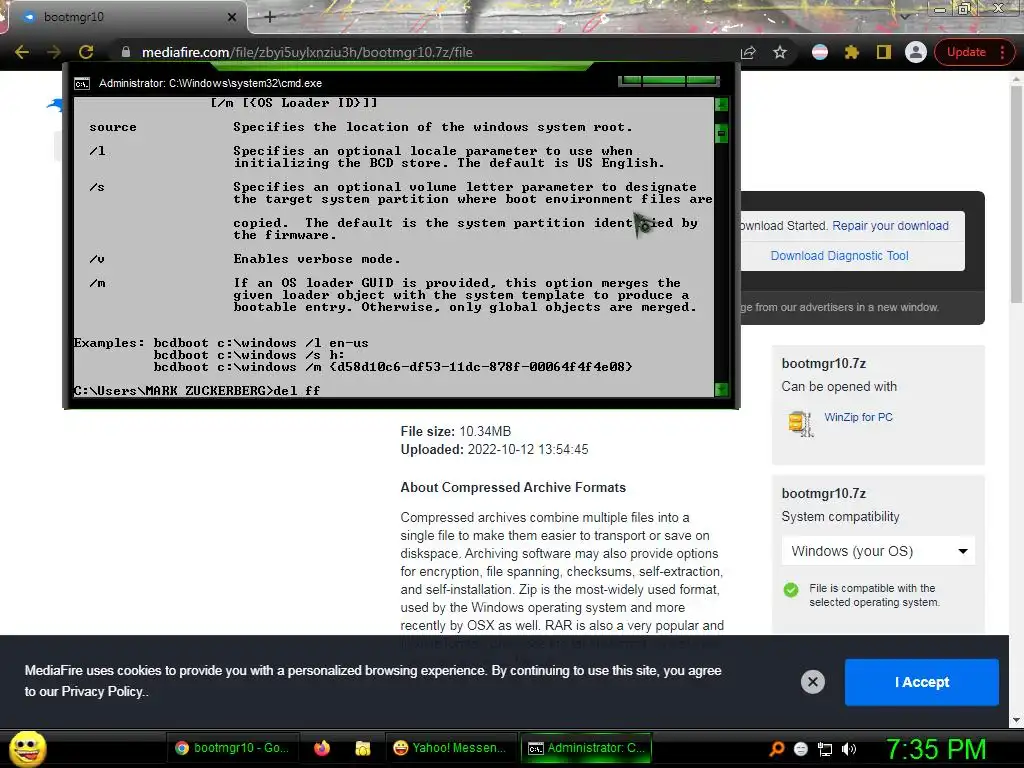1024x768 pixels.
Task: Close the bootmgr10 browser tab
Action: 232,17
